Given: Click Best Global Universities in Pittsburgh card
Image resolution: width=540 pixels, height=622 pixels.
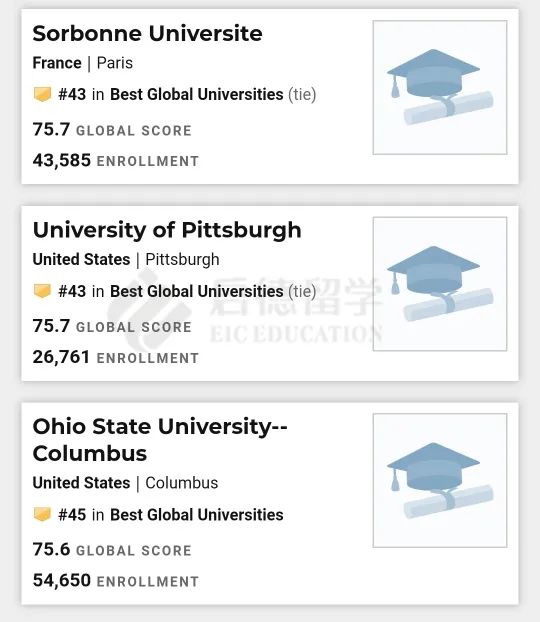Looking at the screenshot, I should 197,291.
